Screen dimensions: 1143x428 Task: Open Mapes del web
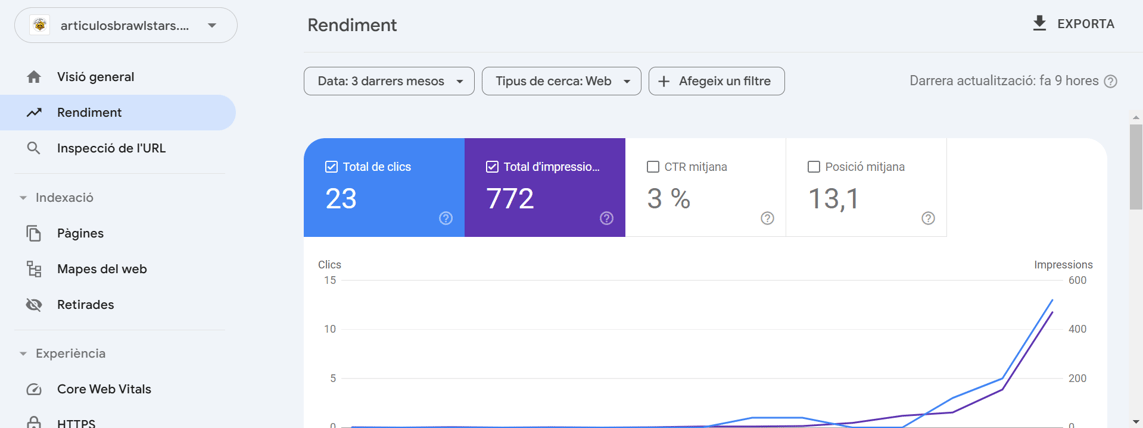[x=102, y=269]
